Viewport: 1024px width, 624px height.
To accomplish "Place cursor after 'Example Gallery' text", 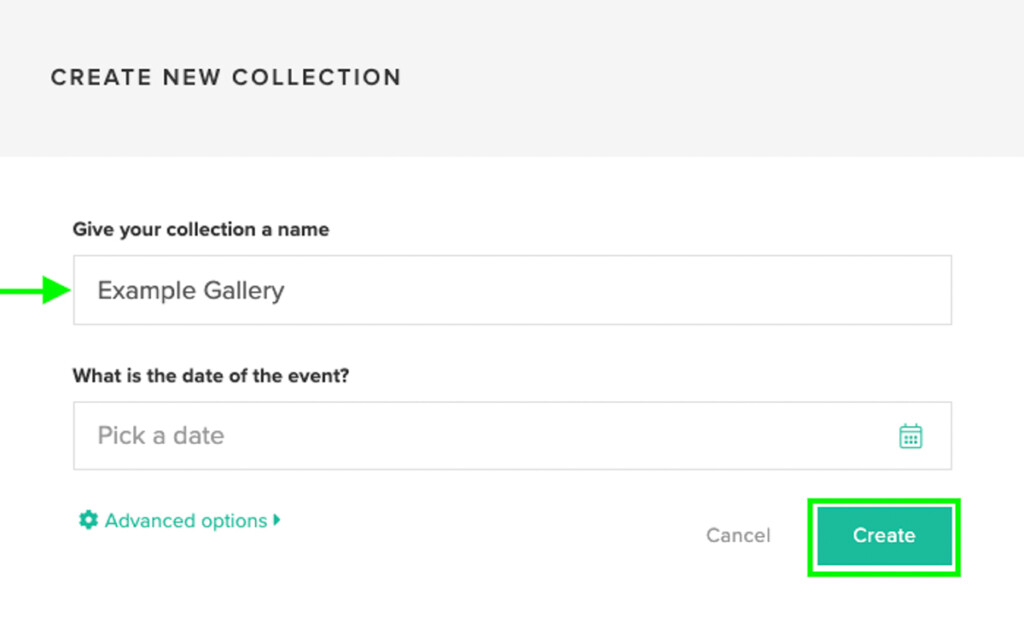I will pos(286,290).
